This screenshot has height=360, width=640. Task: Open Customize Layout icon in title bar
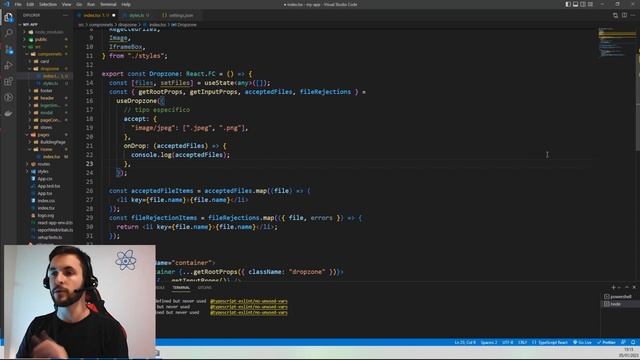(590, 4)
